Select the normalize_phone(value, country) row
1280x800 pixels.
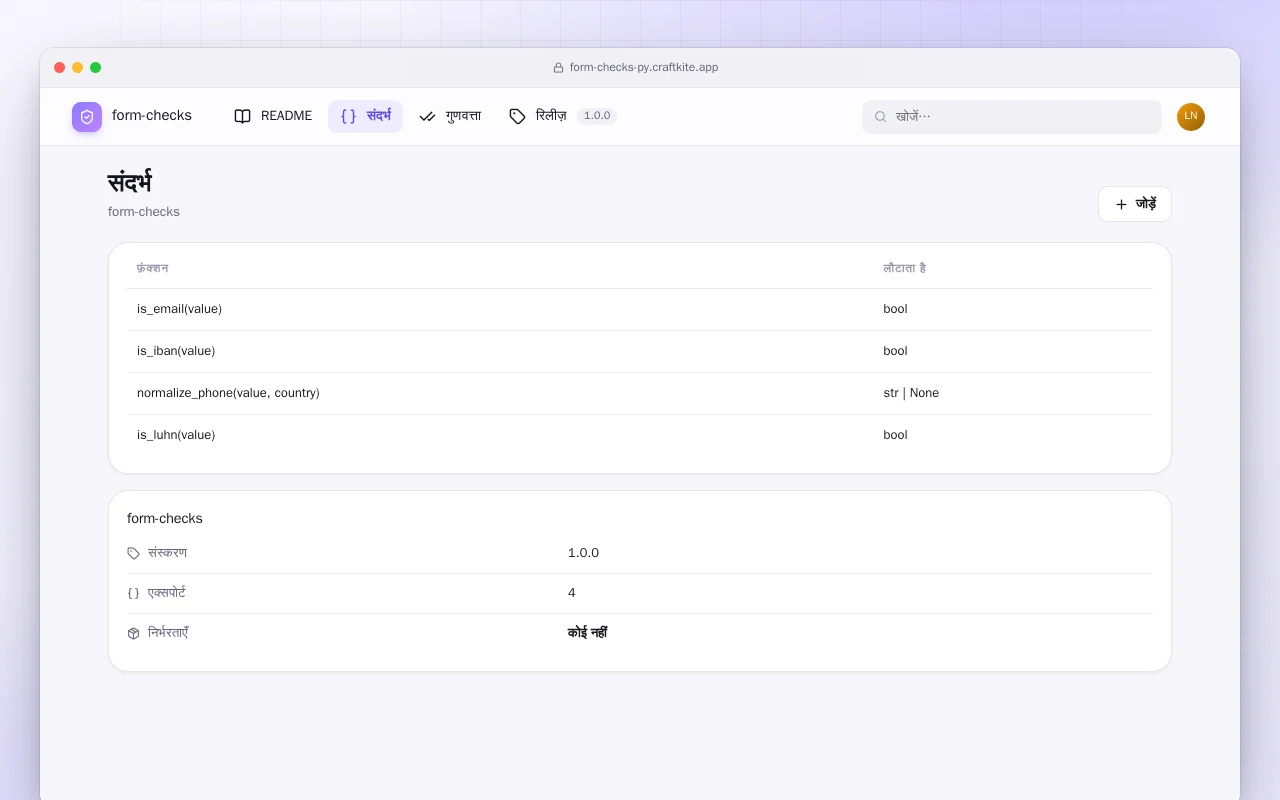click(640, 393)
